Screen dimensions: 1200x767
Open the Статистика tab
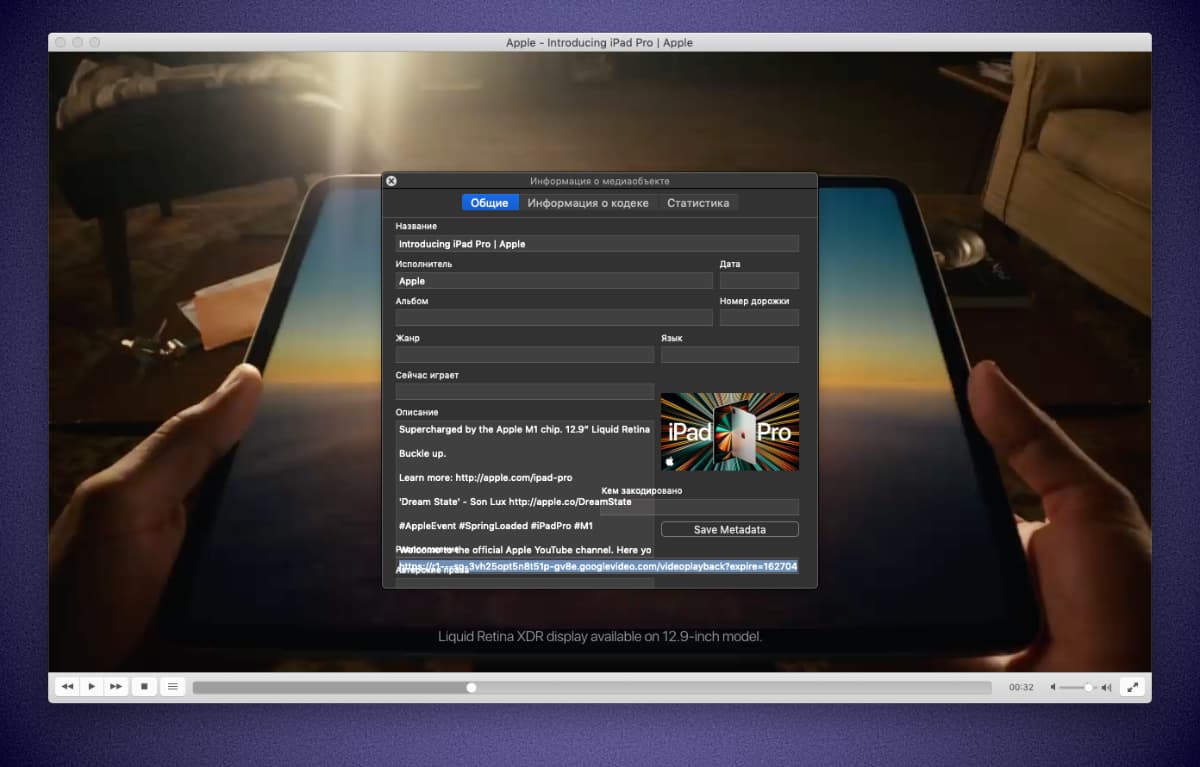tap(698, 203)
